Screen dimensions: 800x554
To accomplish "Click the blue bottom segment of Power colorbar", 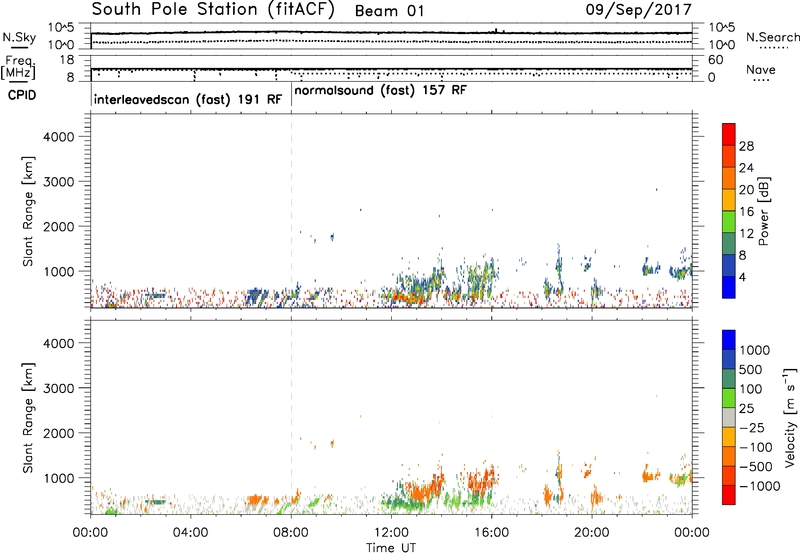I will (729, 287).
